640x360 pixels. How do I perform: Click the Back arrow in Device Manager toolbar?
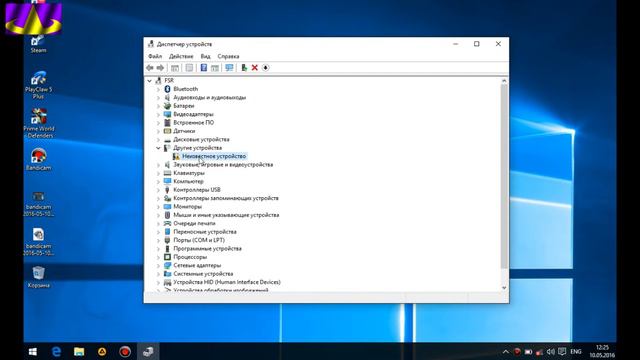click(x=150, y=68)
